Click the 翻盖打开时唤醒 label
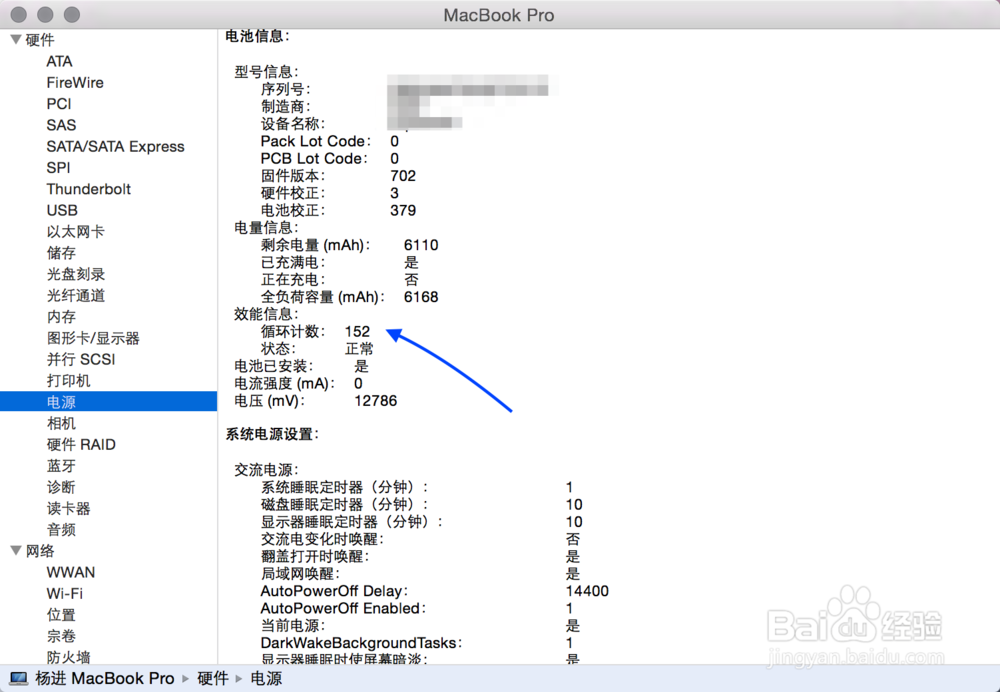The image size is (1000, 692). [x=315, y=556]
